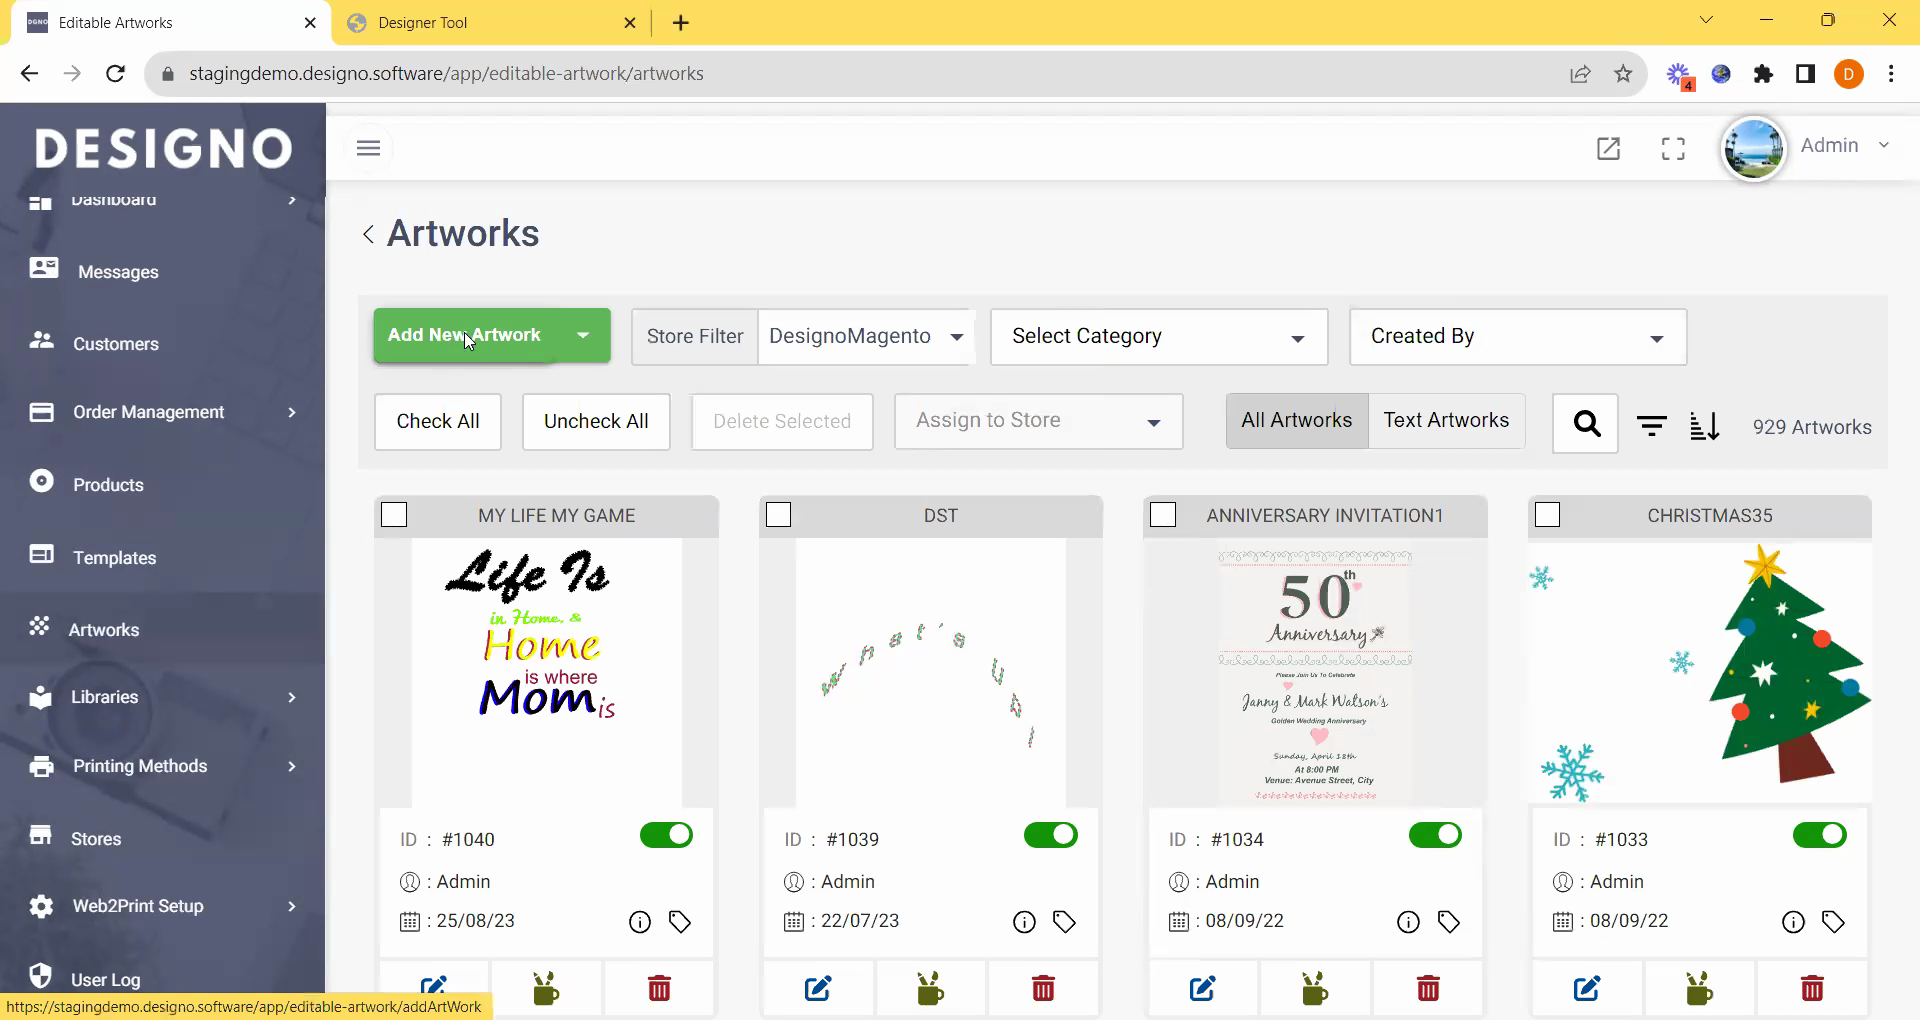Toggle fullscreen mode icon
The width and height of the screenshot is (1920, 1020).
pos(1673,149)
